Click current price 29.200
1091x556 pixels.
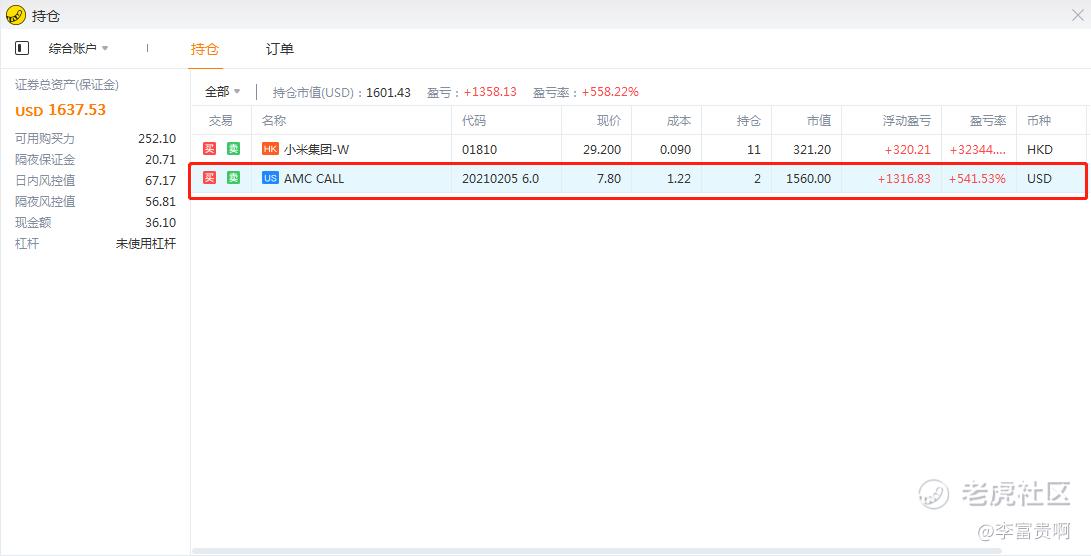click(x=603, y=150)
